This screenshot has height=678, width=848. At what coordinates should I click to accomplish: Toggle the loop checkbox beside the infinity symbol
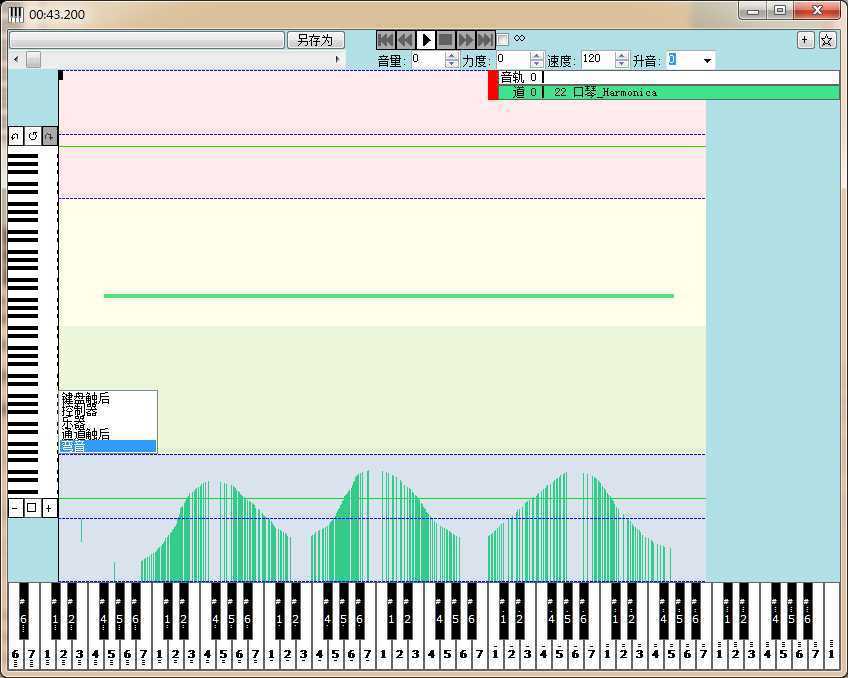(x=502, y=39)
